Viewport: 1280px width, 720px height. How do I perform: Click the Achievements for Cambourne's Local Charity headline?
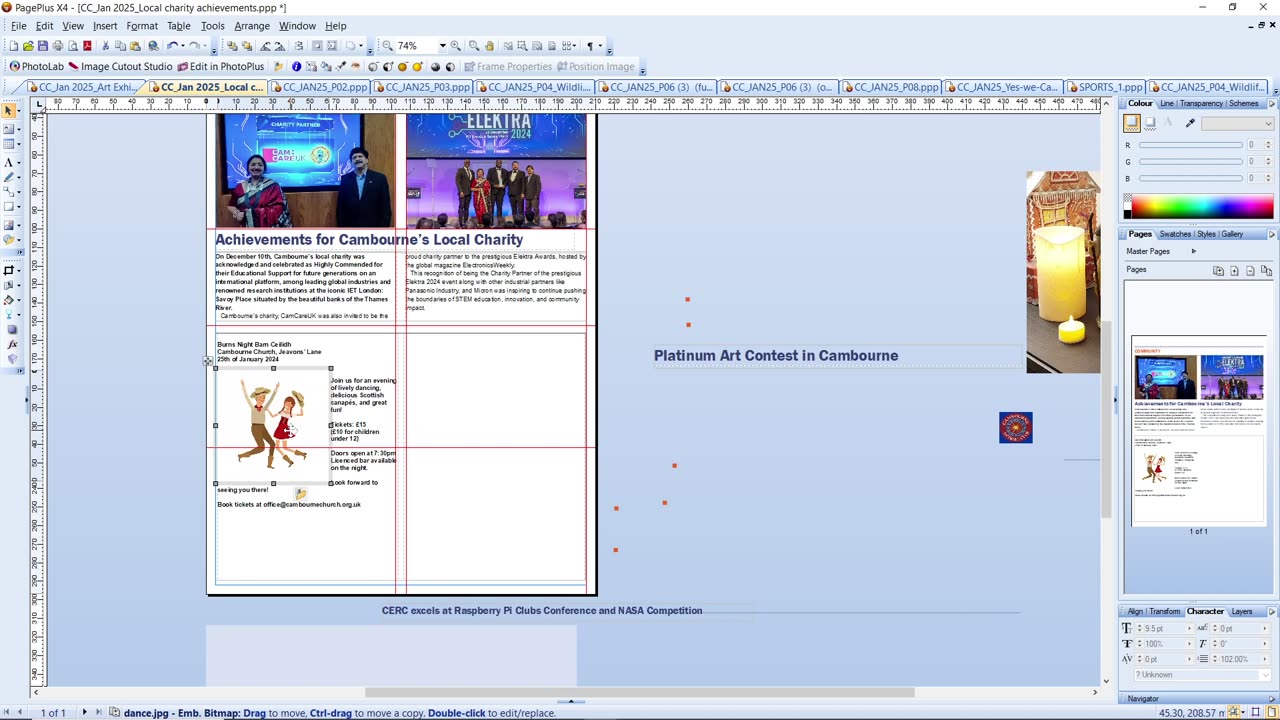click(369, 240)
